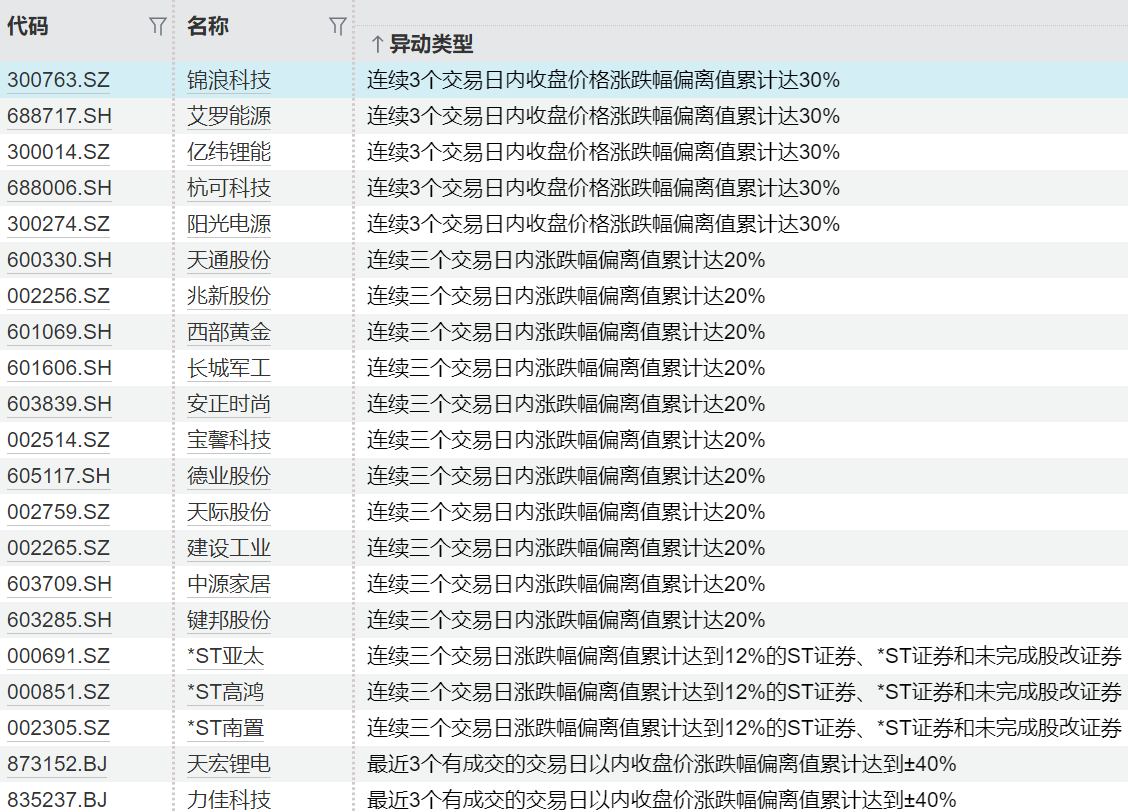Viewport: 1128px width, 812px height.
Task: Select the 12% ST deviation text in *ST南置 row
Action: coord(745,727)
